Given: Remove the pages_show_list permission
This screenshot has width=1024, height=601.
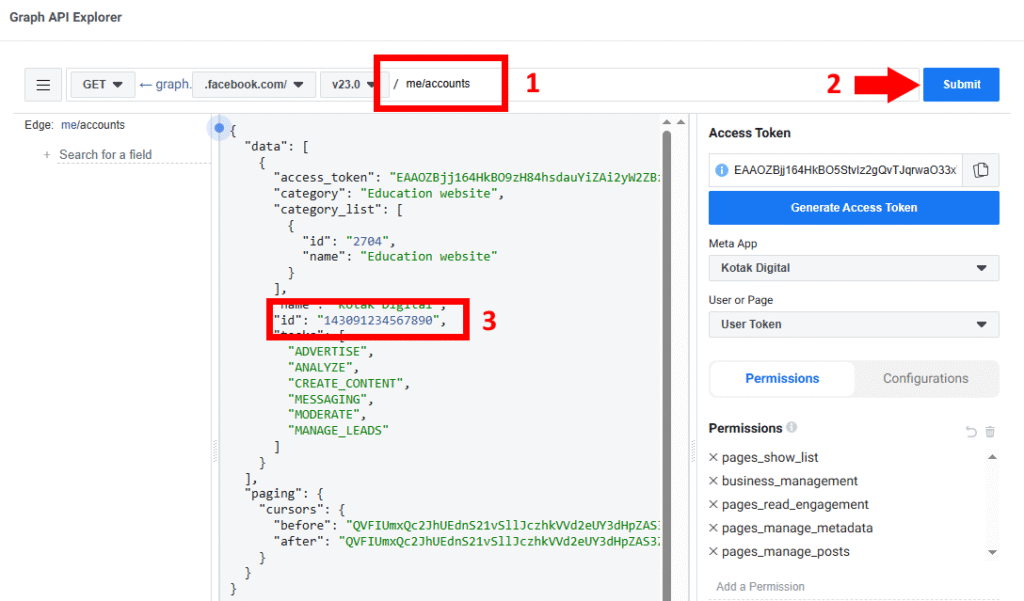Looking at the screenshot, I should 713,457.
